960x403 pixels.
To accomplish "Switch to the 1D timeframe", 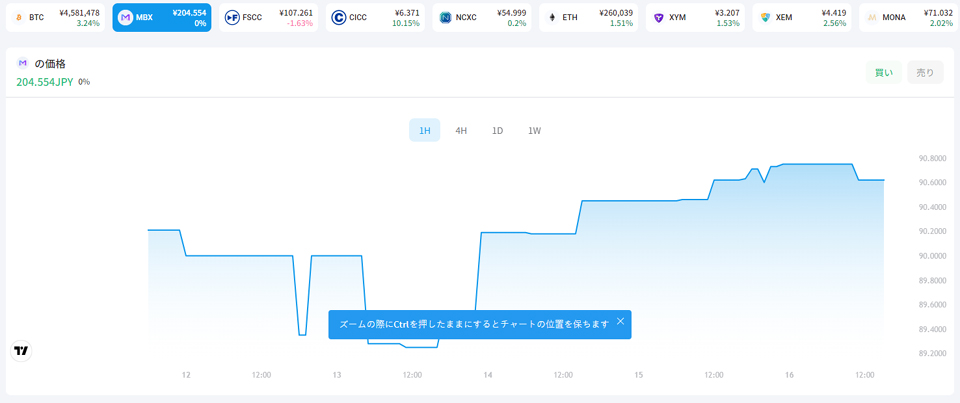I will 498,130.
